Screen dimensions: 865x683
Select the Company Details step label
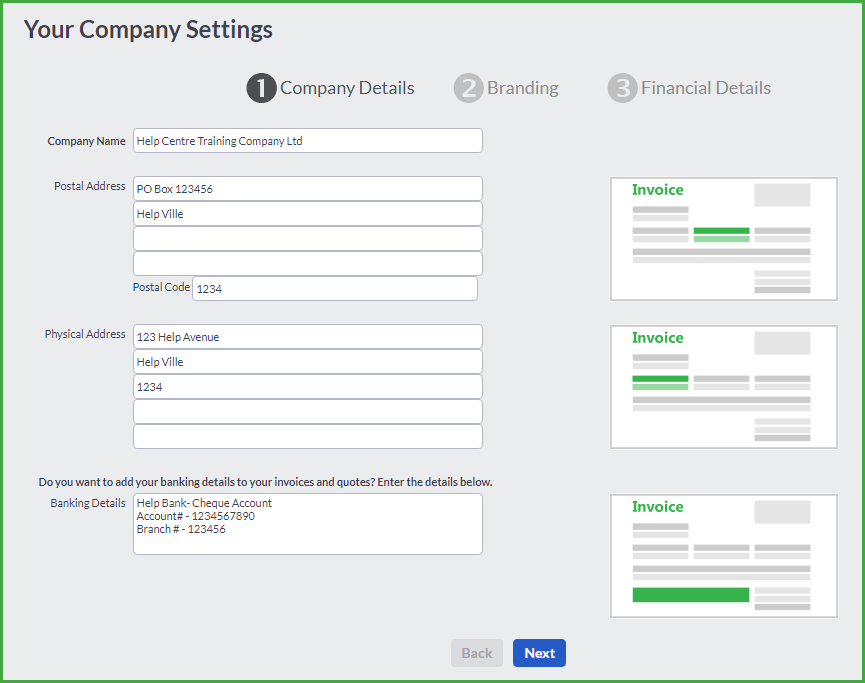point(347,88)
